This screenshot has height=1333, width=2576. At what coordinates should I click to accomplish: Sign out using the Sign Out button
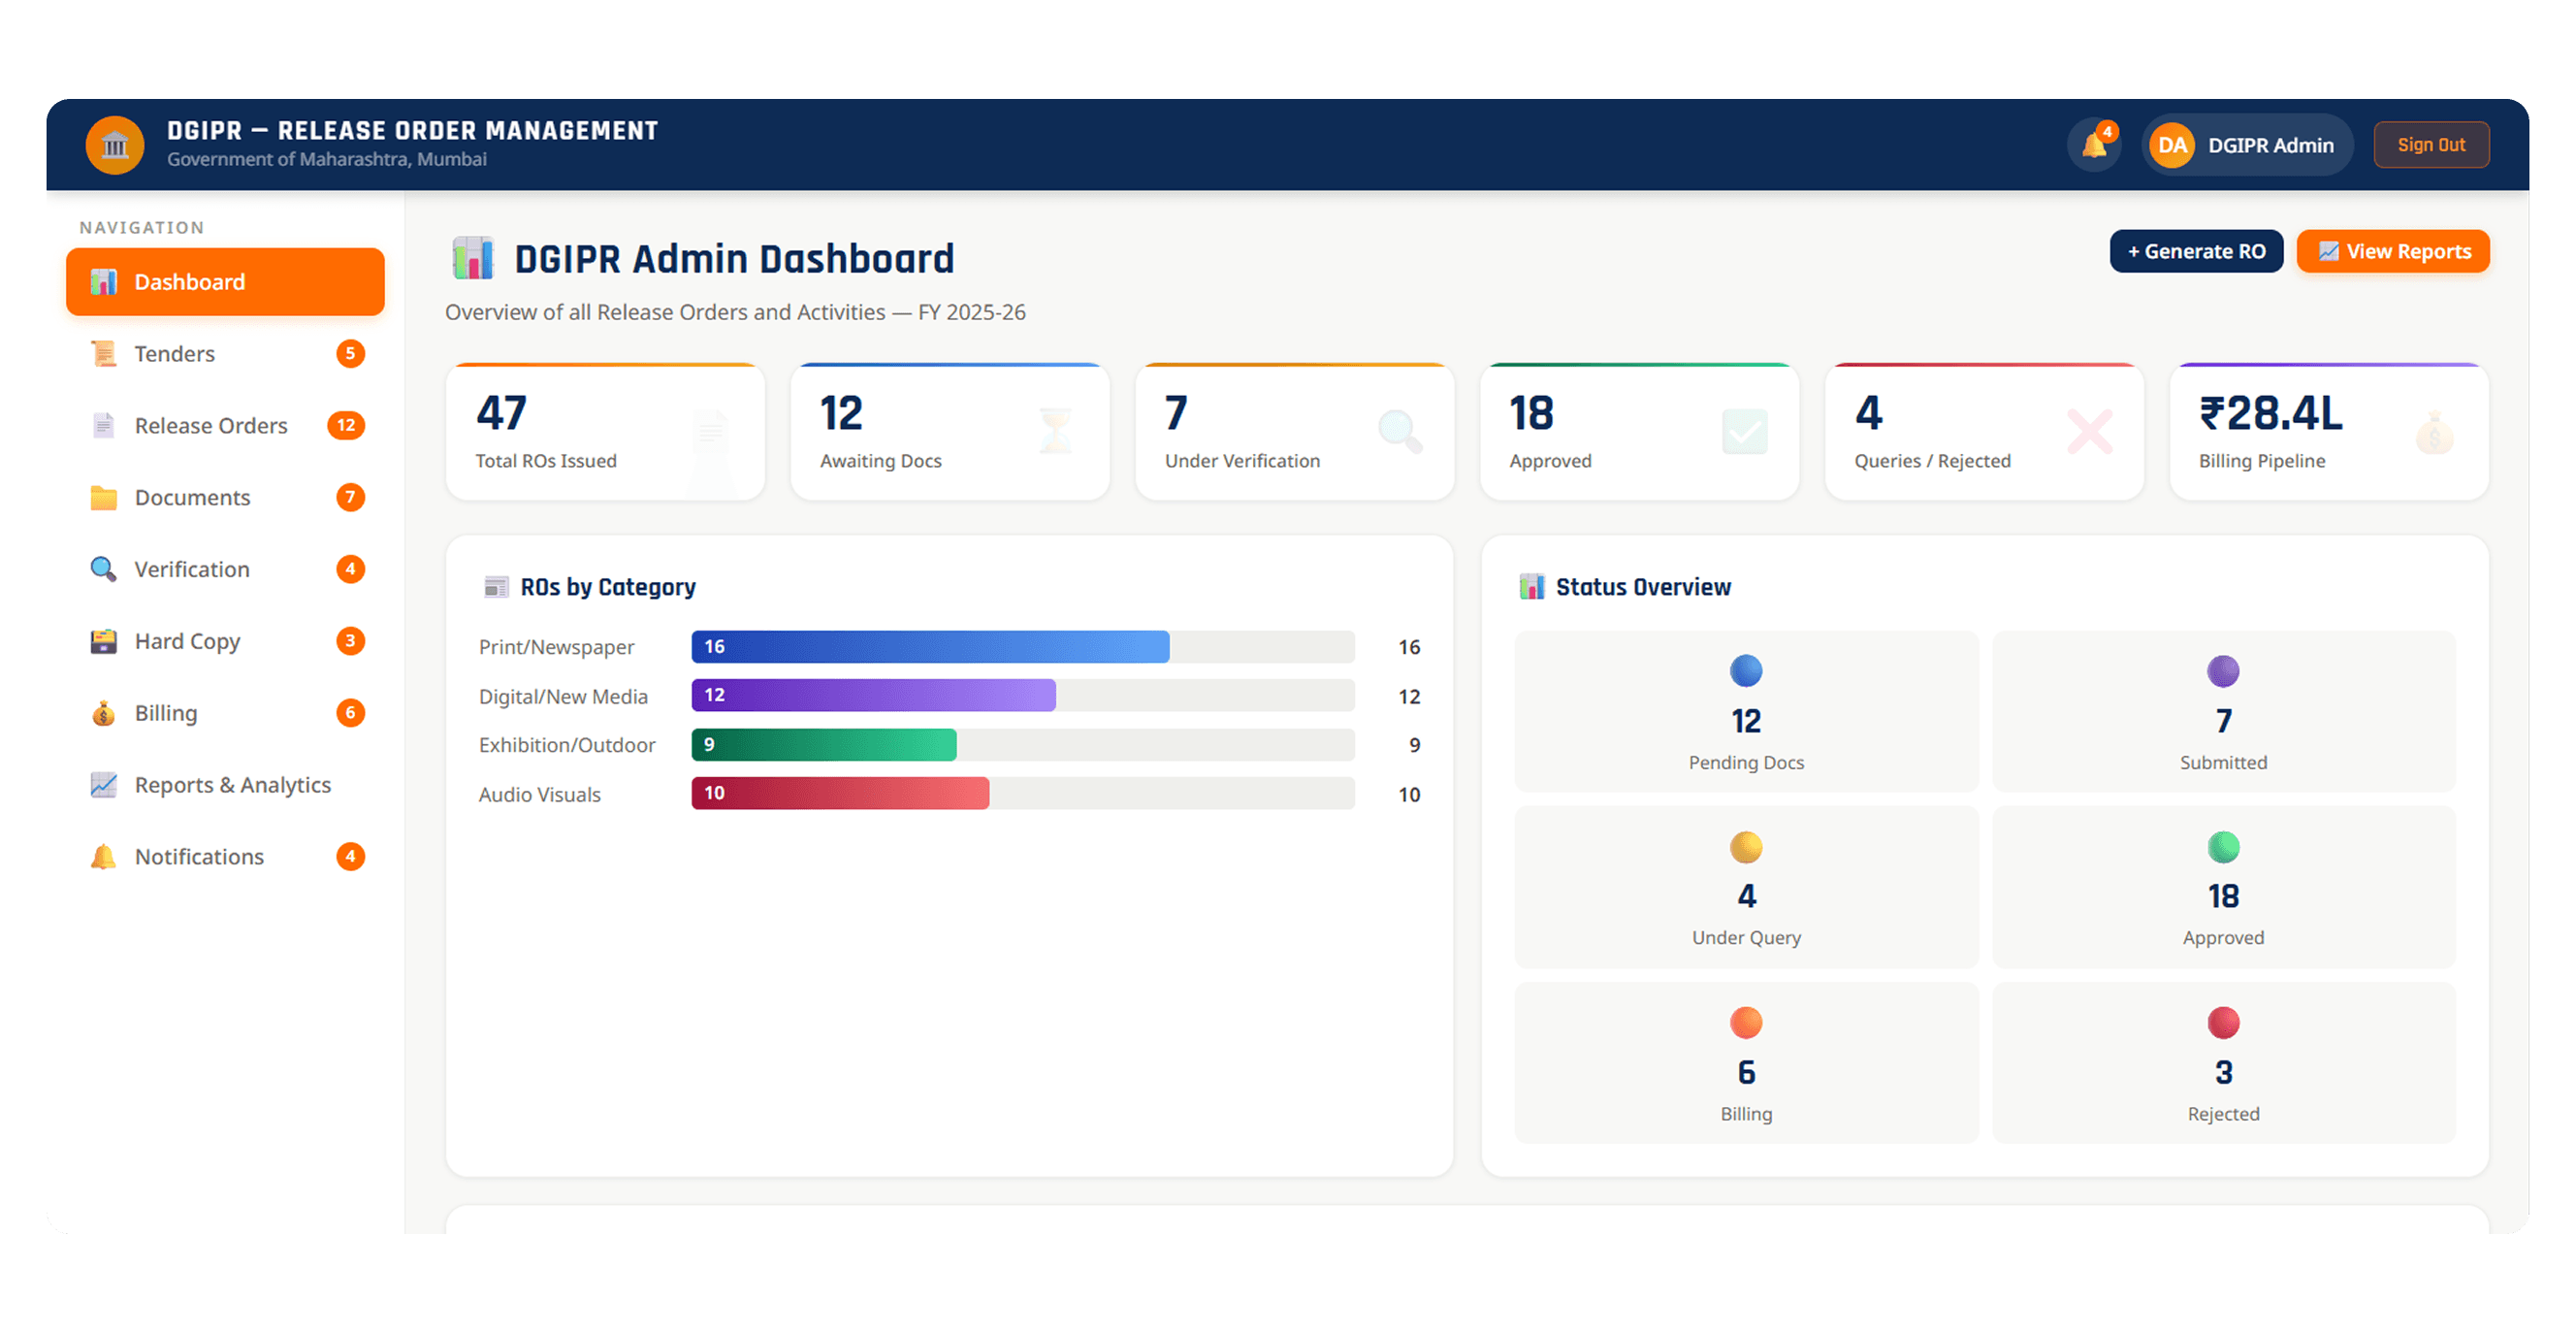point(2431,146)
